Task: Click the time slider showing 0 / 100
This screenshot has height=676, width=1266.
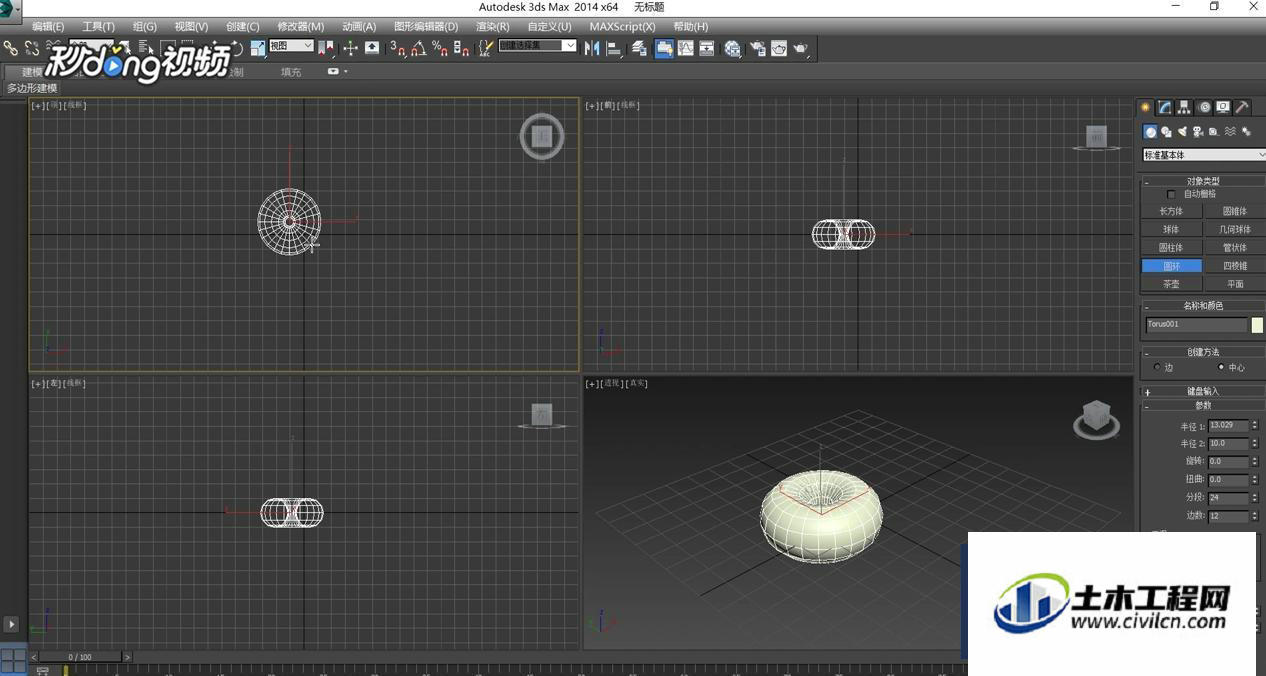Action: (x=80, y=657)
